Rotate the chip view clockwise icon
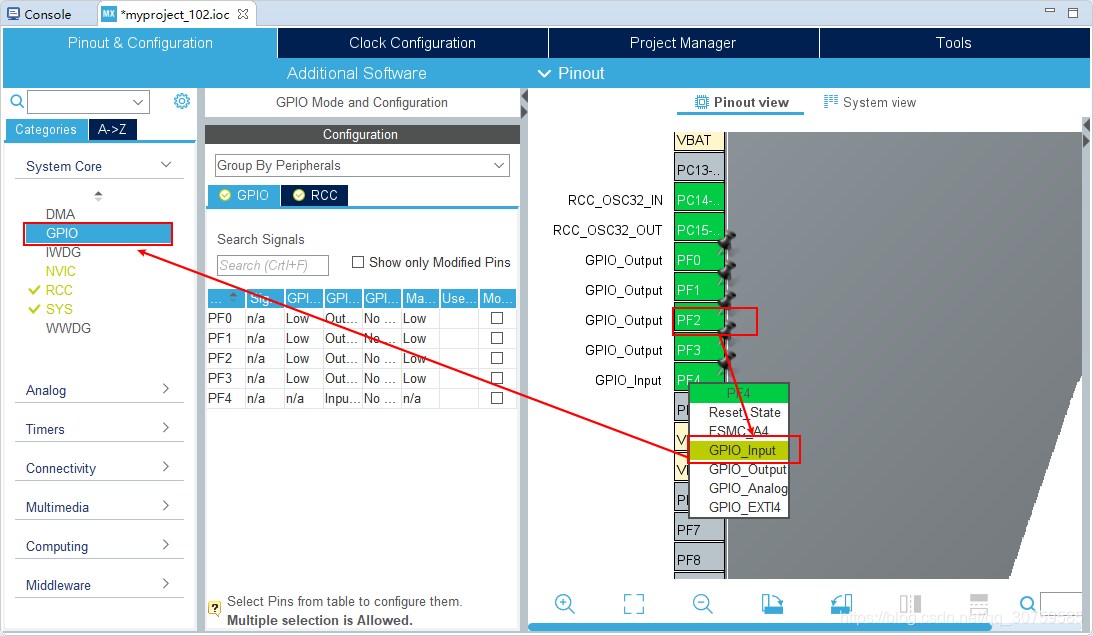1093x636 pixels. [772, 604]
